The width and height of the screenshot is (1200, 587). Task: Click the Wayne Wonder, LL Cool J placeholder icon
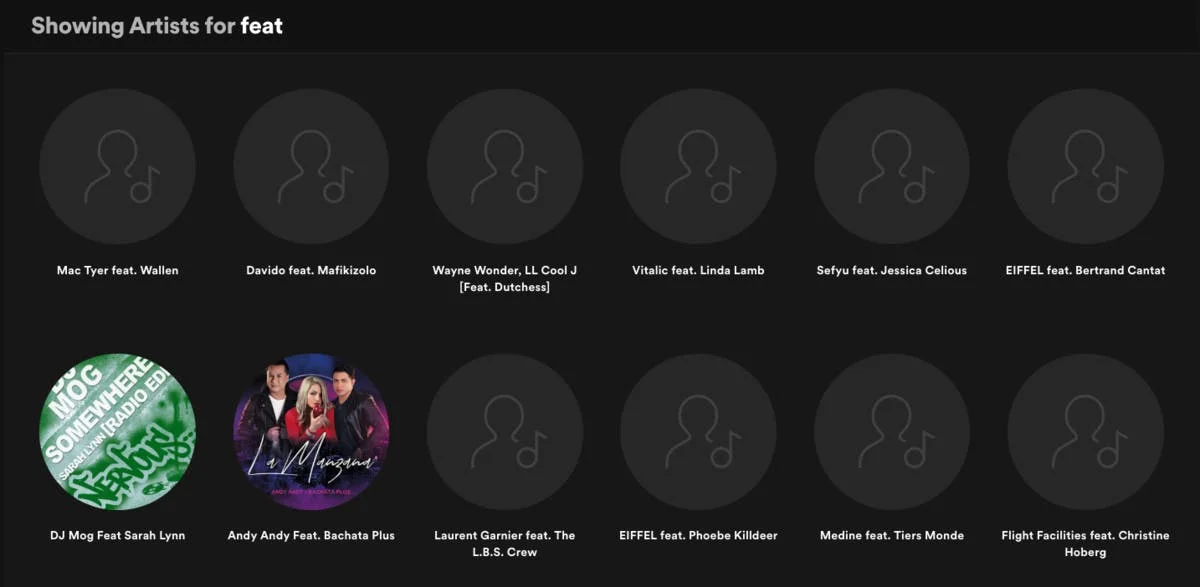click(x=505, y=165)
